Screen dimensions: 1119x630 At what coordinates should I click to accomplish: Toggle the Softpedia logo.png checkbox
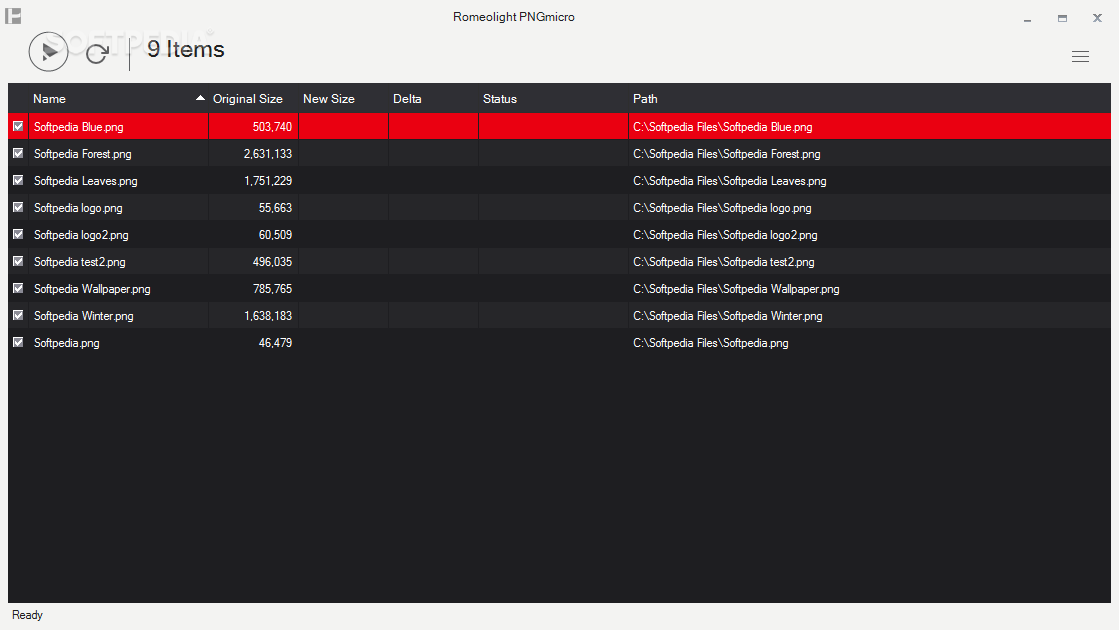tap(18, 208)
